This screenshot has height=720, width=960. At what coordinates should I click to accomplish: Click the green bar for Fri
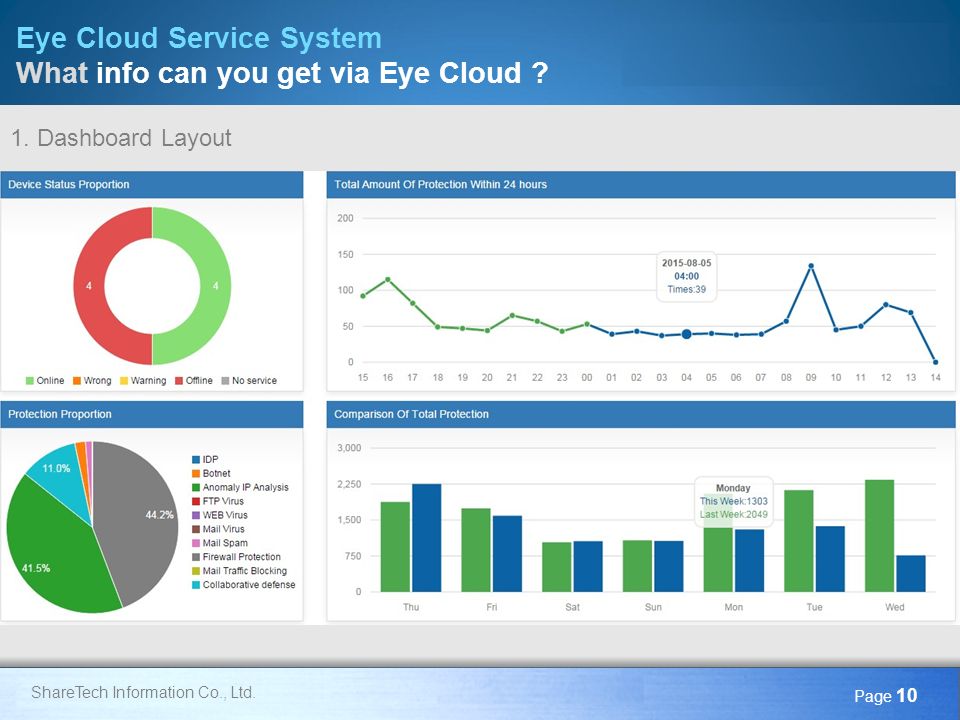coord(476,550)
